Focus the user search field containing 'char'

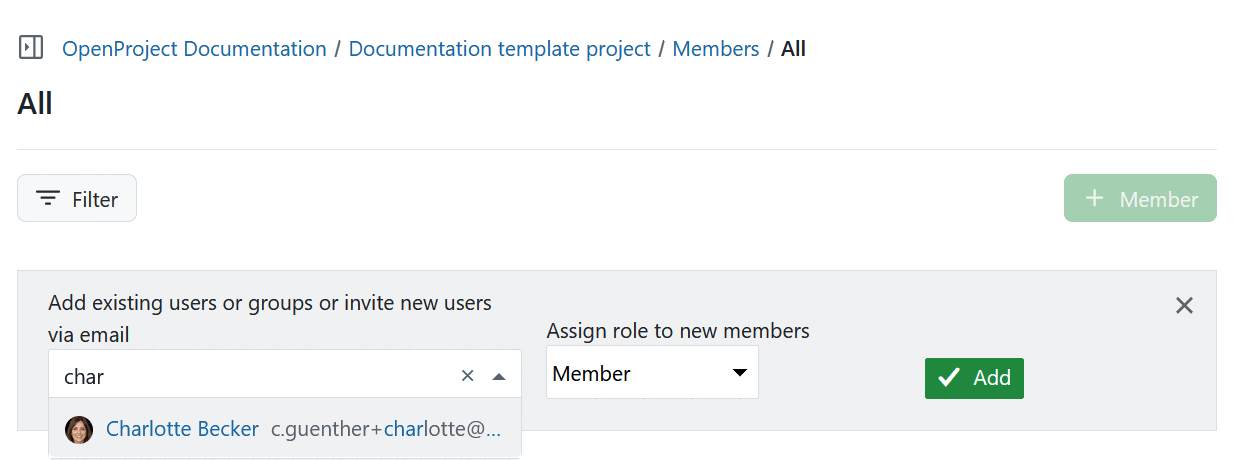point(250,376)
